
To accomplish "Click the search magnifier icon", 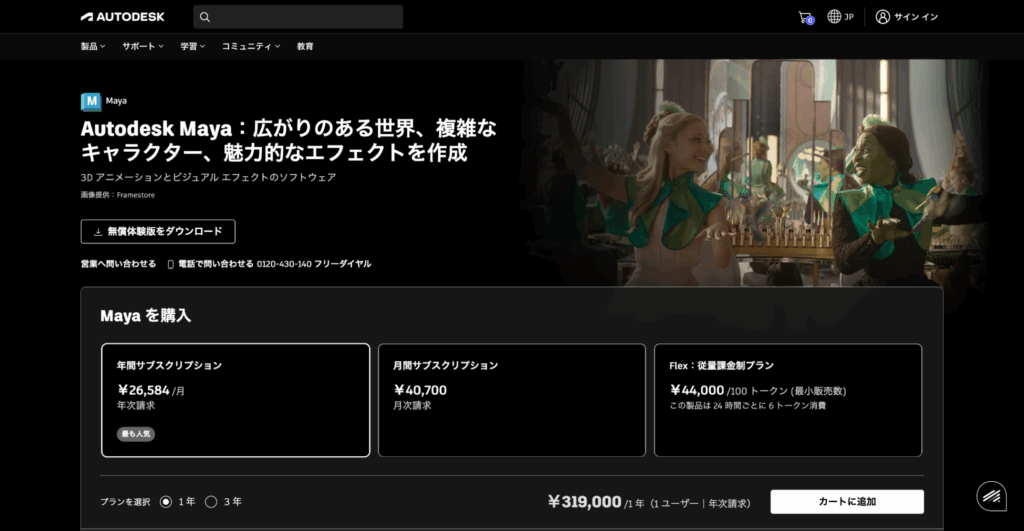I will [205, 17].
